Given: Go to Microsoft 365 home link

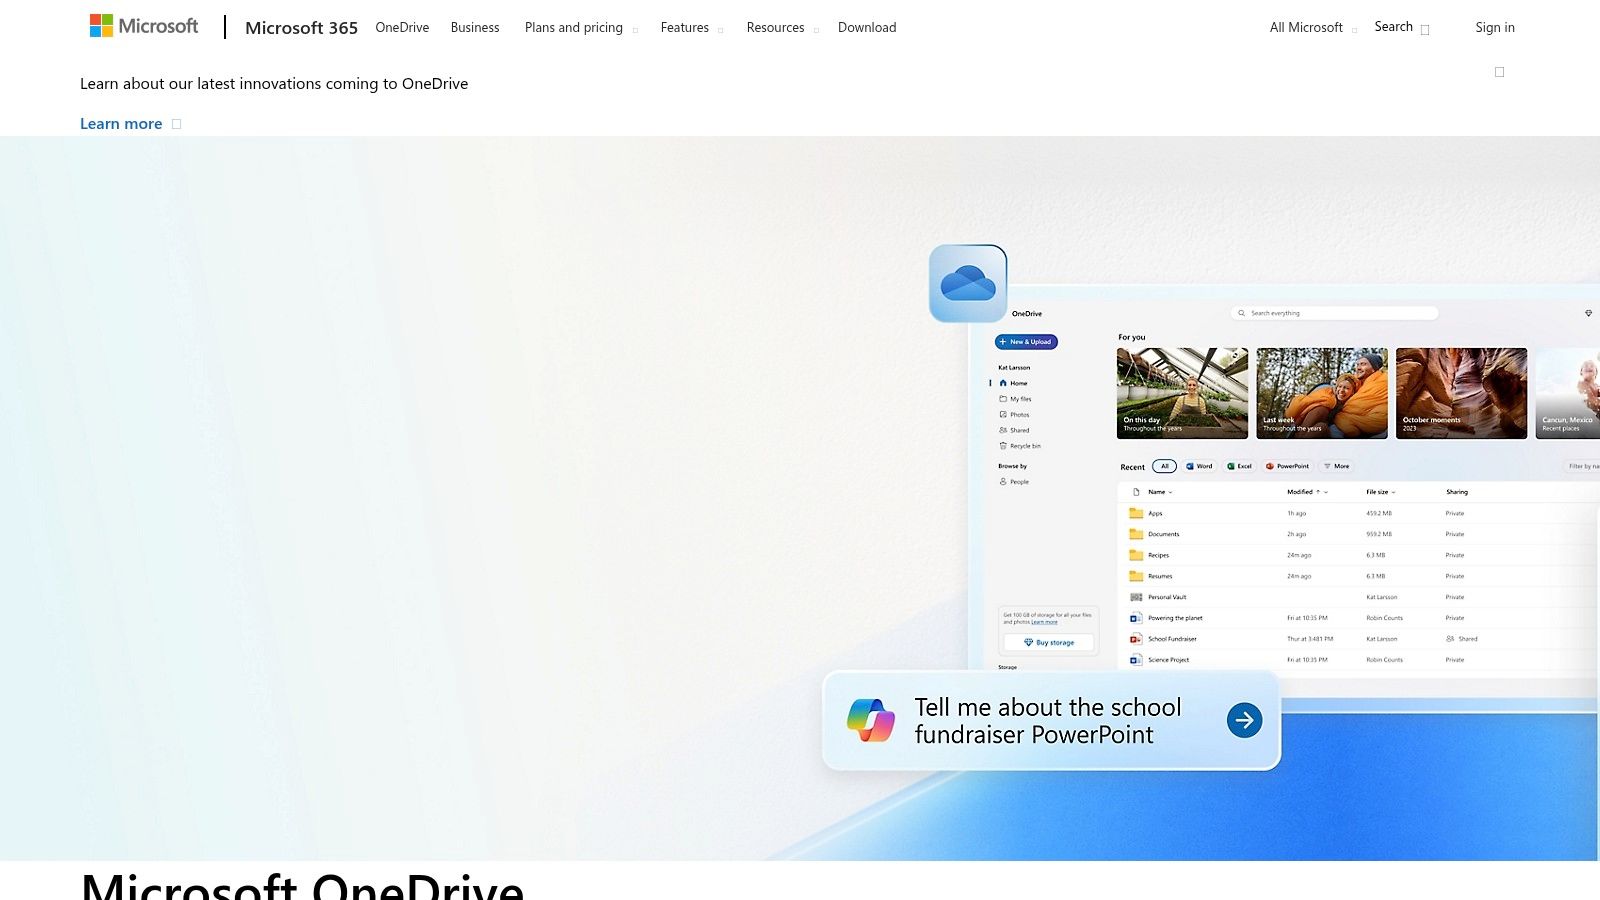Looking at the screenshot, I should [301, 28].
